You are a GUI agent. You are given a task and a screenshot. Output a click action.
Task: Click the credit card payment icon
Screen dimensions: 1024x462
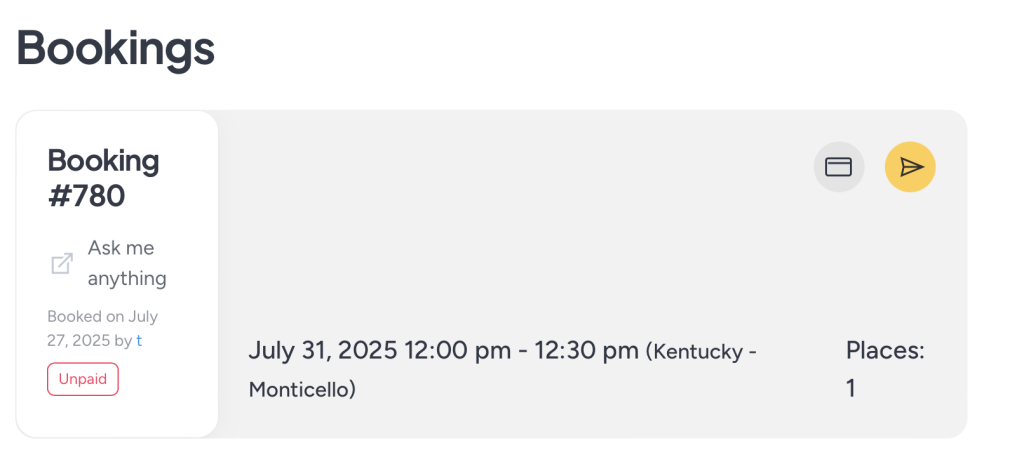tap(838, 167)
